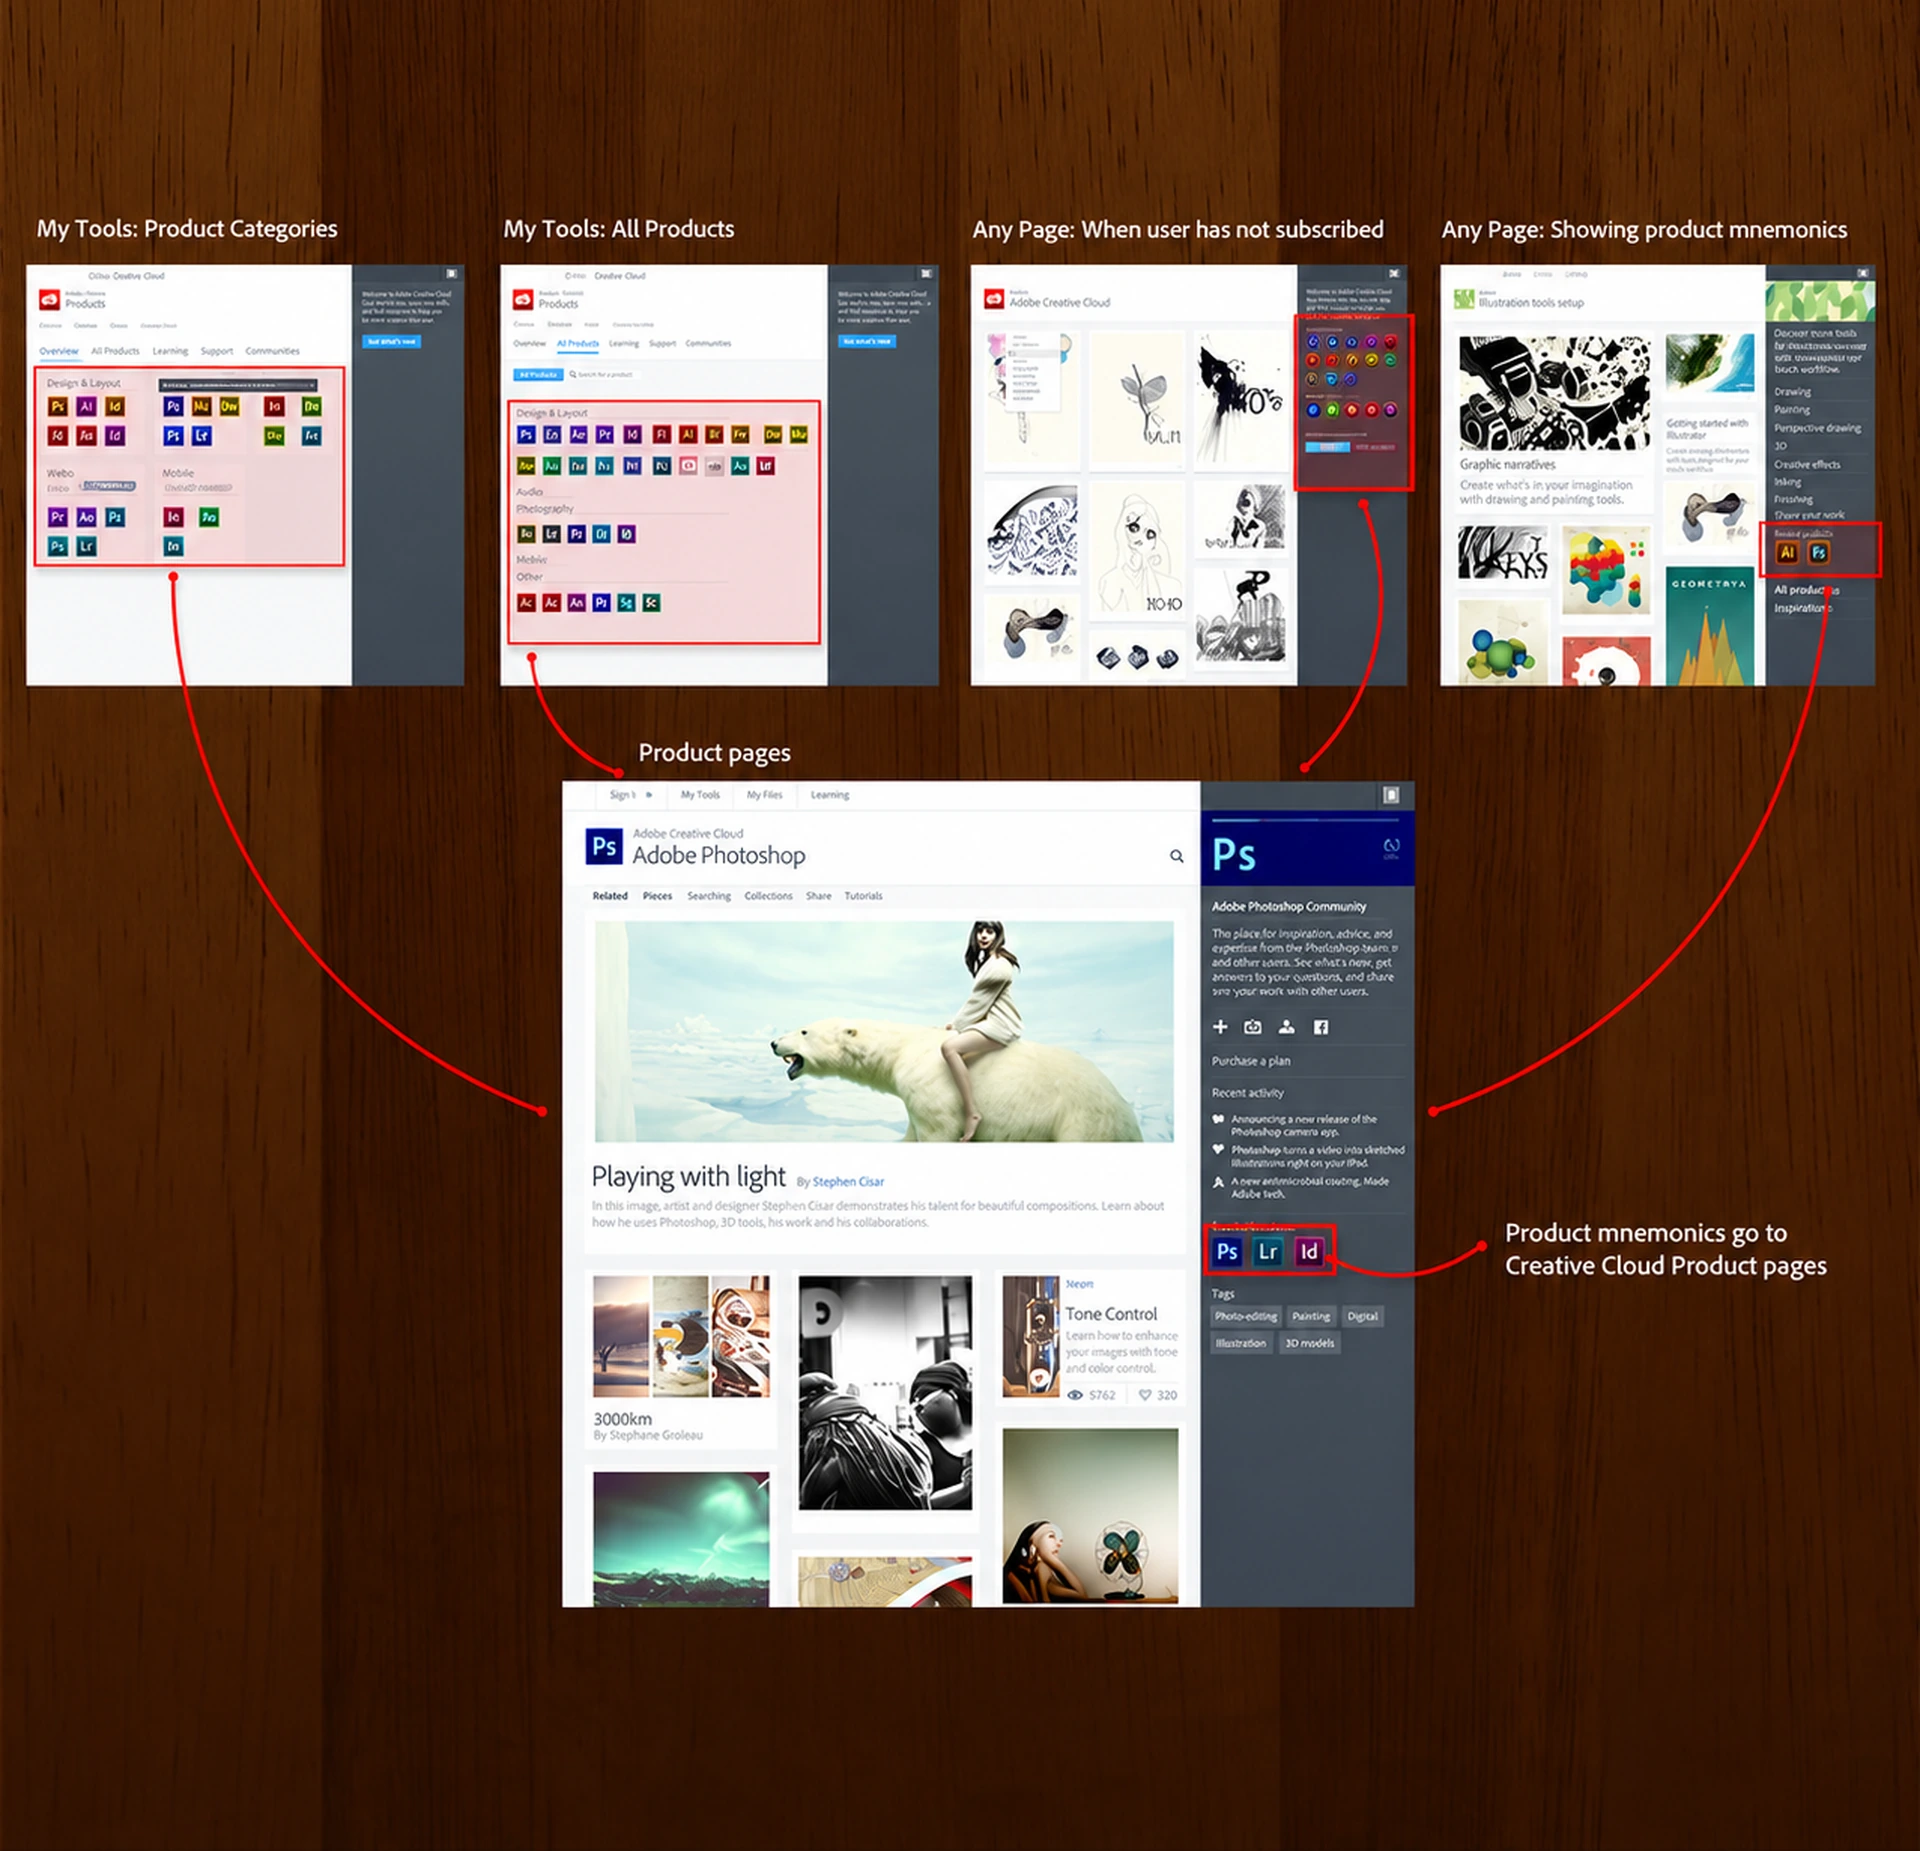Select the Pieces tab under Adobe Photoshop
The width and height of the screenshot is (1920, 1851).
click(657, 896)
